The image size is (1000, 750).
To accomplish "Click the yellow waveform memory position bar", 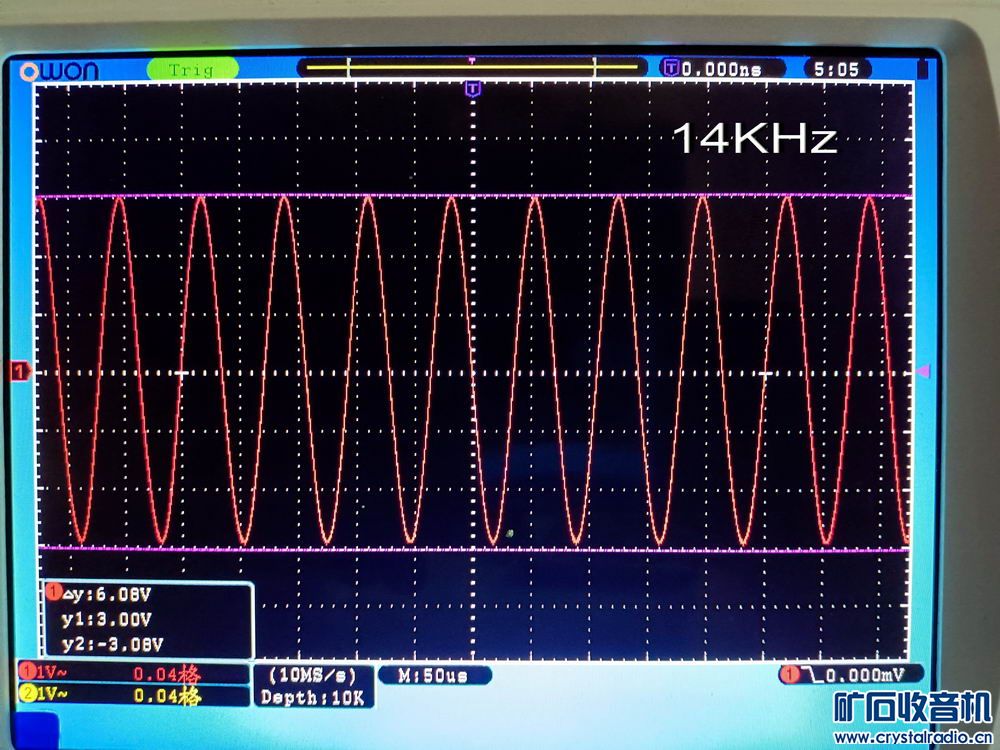I will 472,66.
